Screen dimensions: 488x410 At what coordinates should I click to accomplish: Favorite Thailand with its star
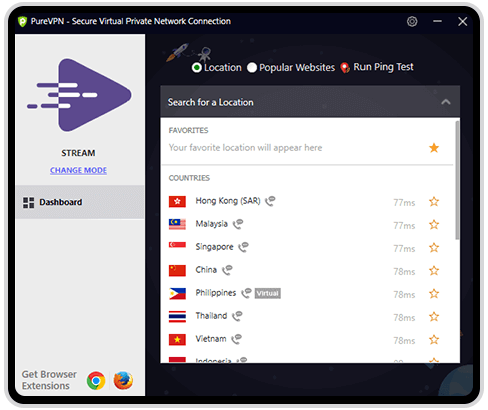tap(434, 317)
